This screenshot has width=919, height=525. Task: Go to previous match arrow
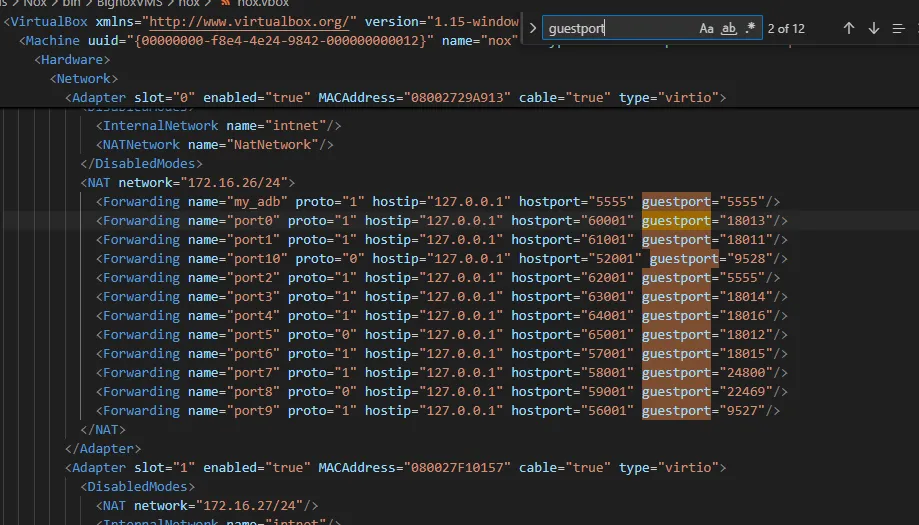(849, 28)
